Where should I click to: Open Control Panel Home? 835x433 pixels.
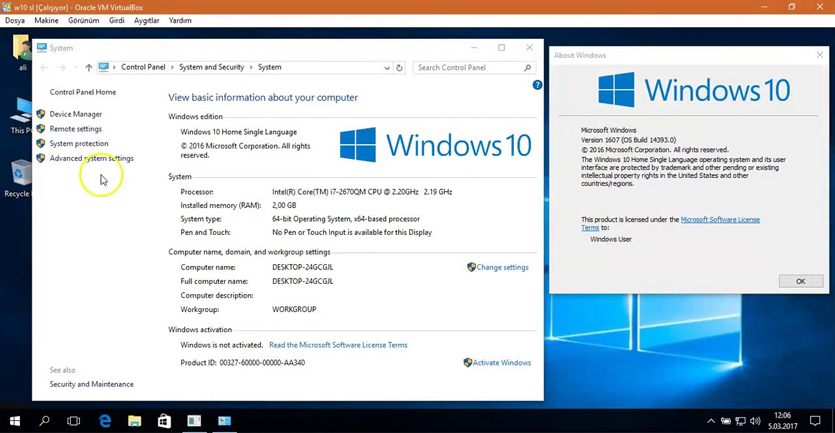click(83, 92)
